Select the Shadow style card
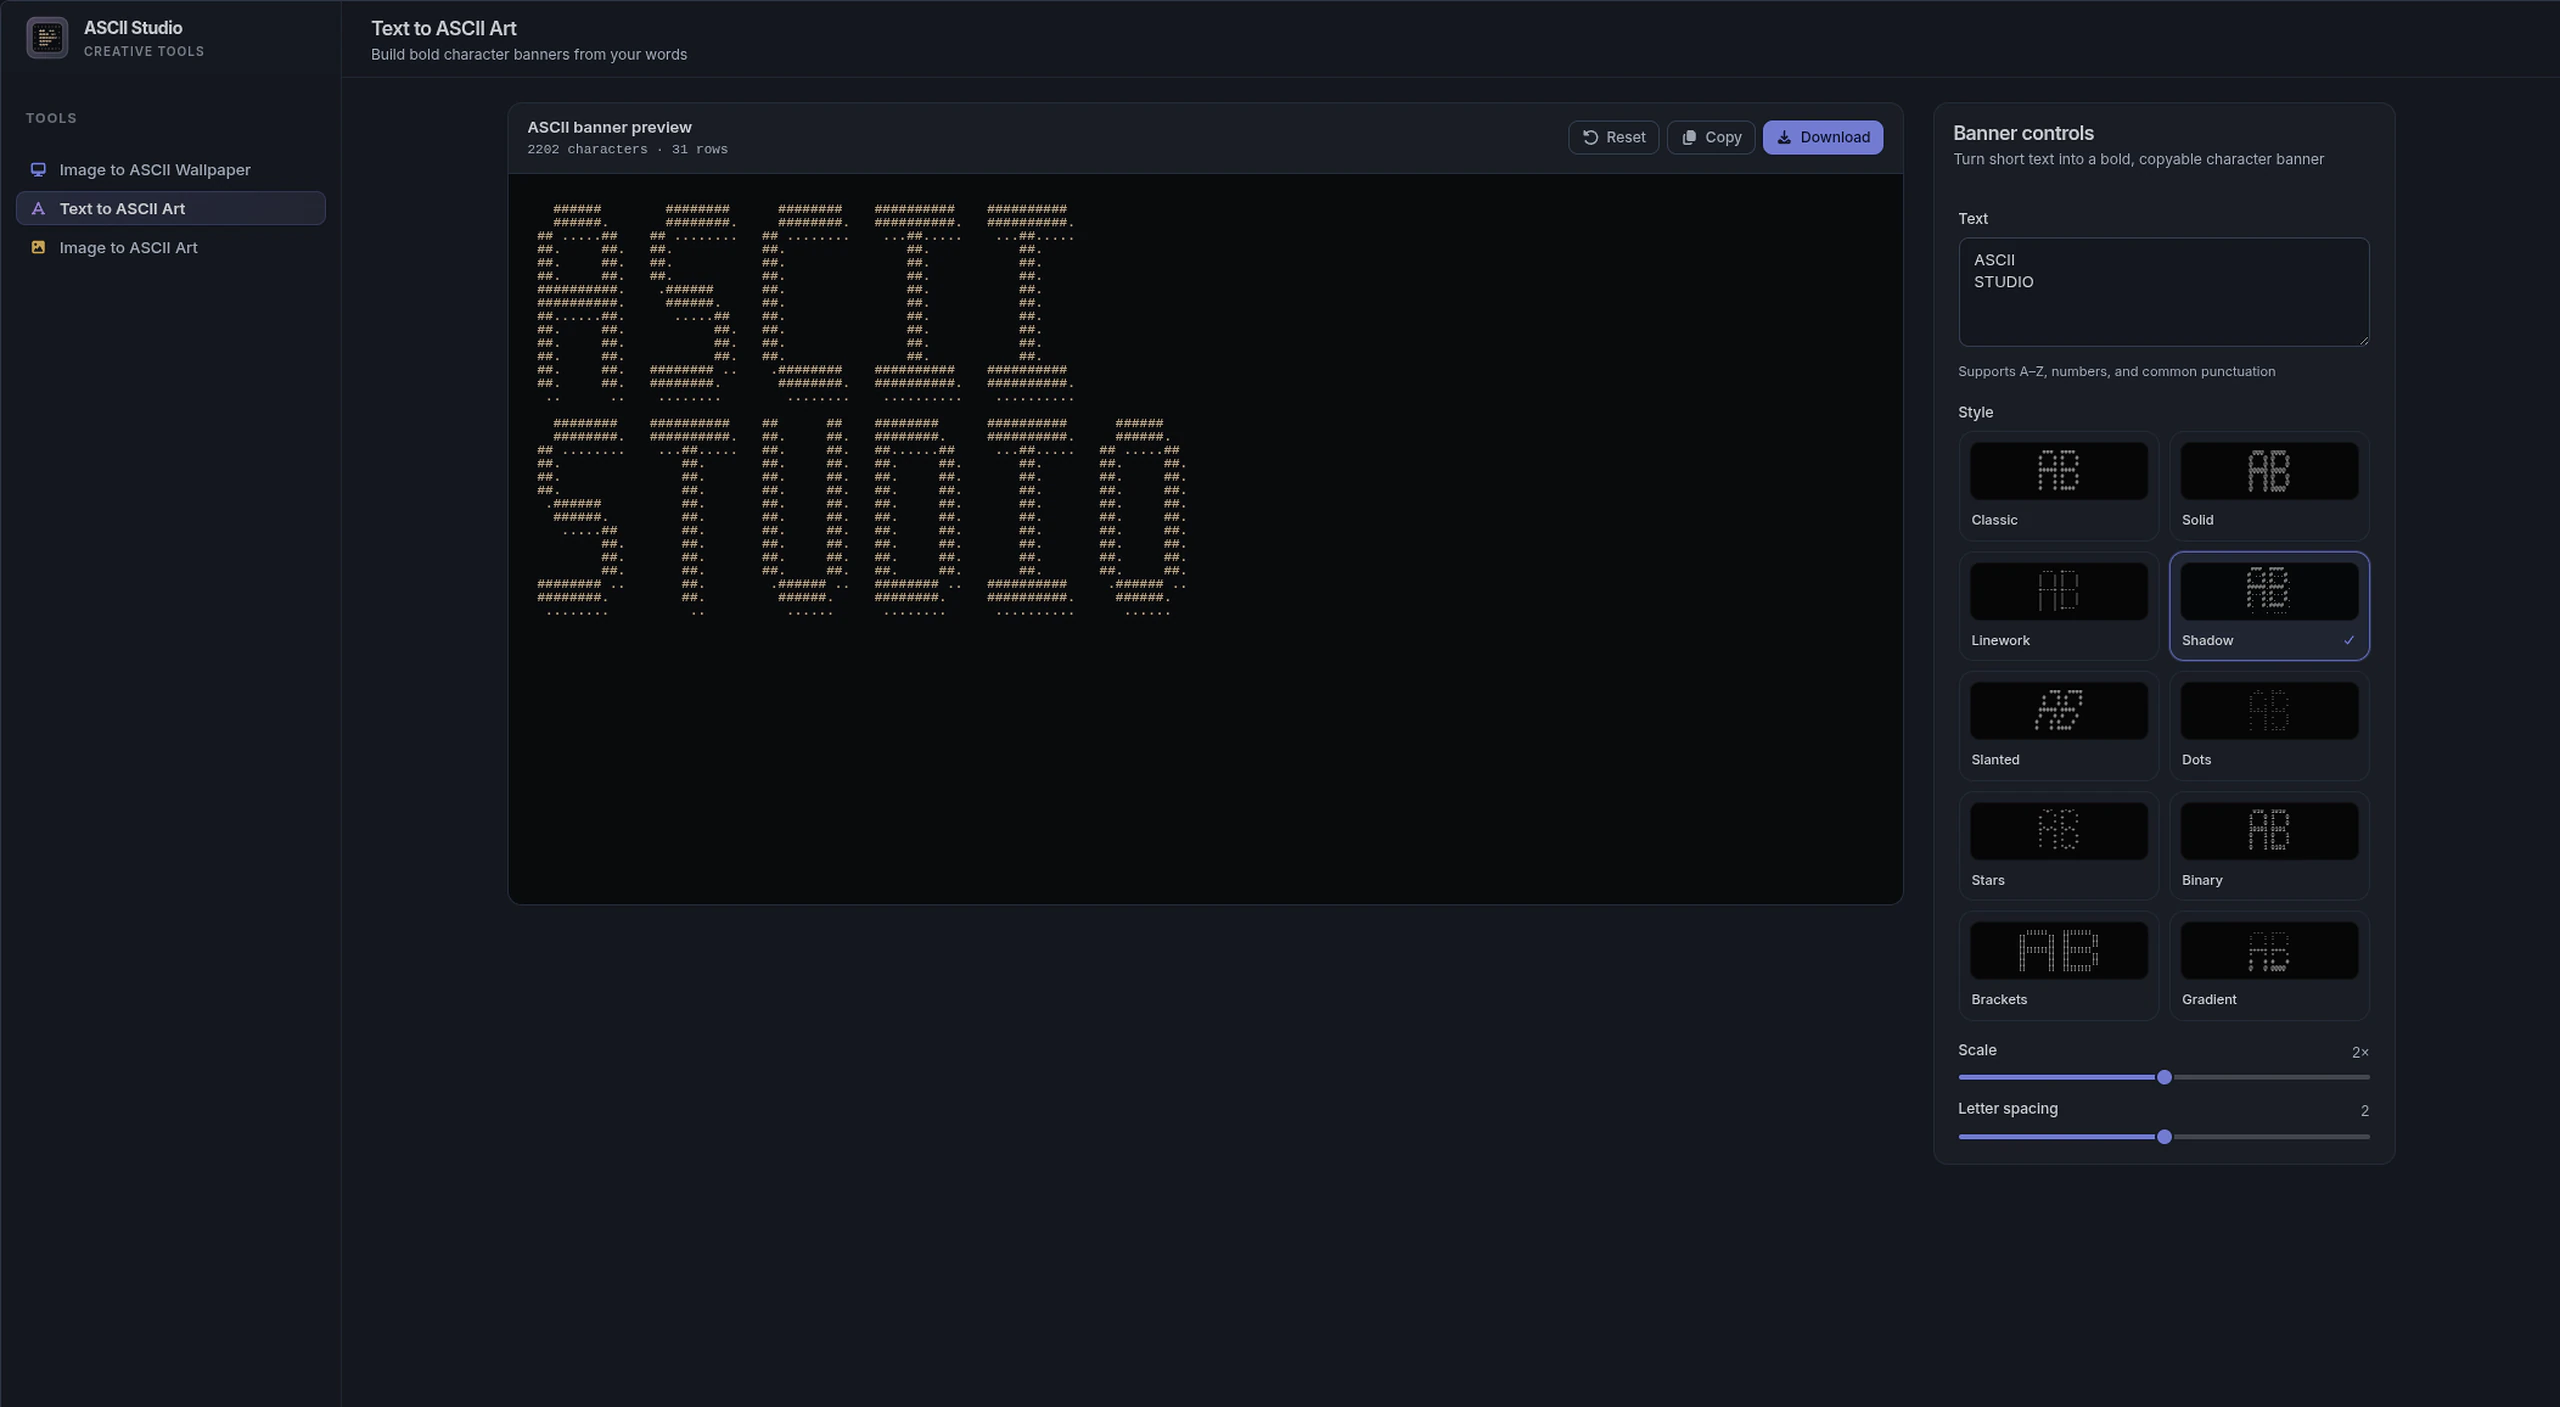Viewport: 2560px width, 1407px height. pyautogui.click(x=2269, y=606)
